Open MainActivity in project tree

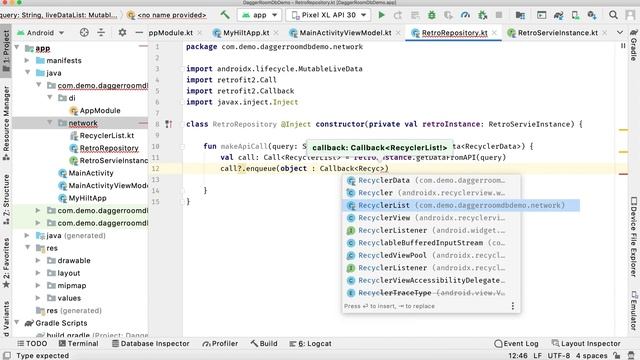pyautogui.click(x=86, y=173)
